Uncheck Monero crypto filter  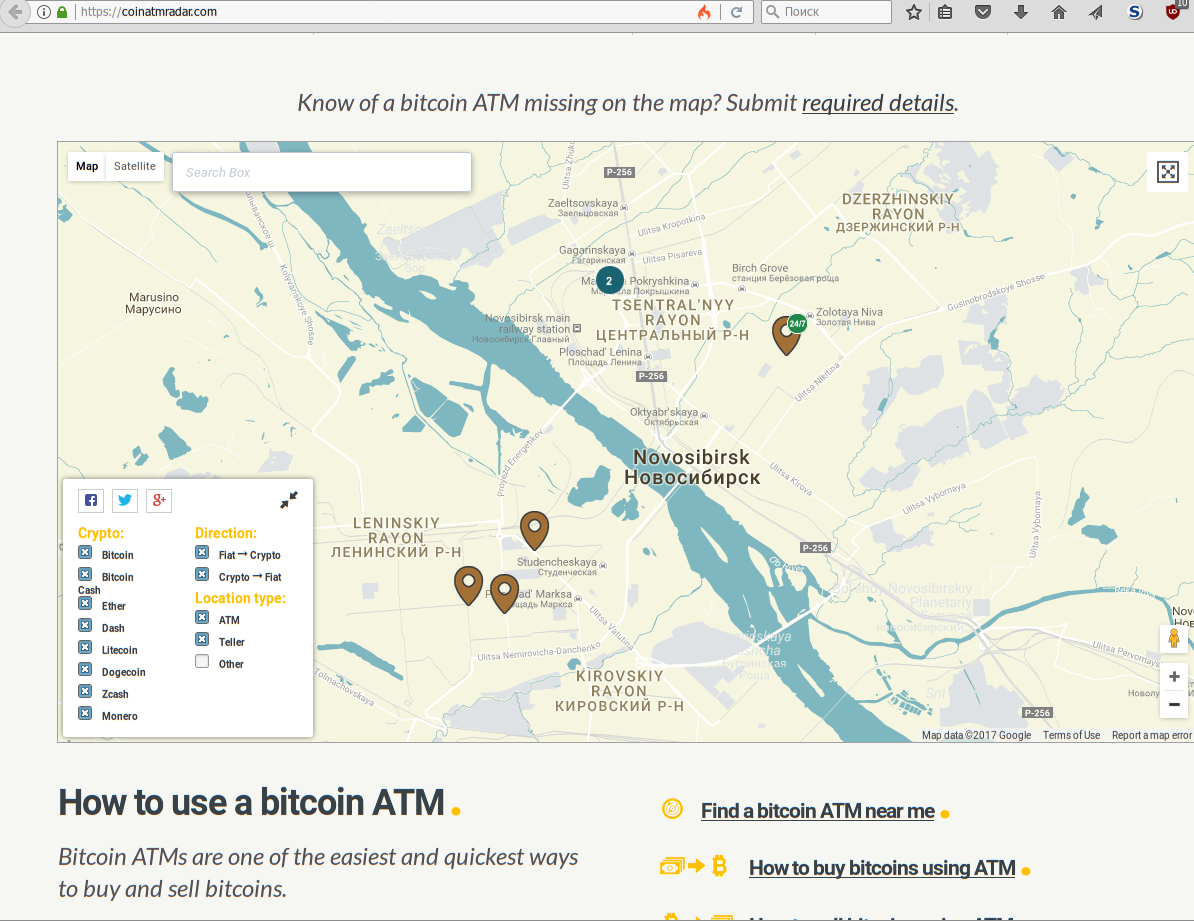[85, 714]
